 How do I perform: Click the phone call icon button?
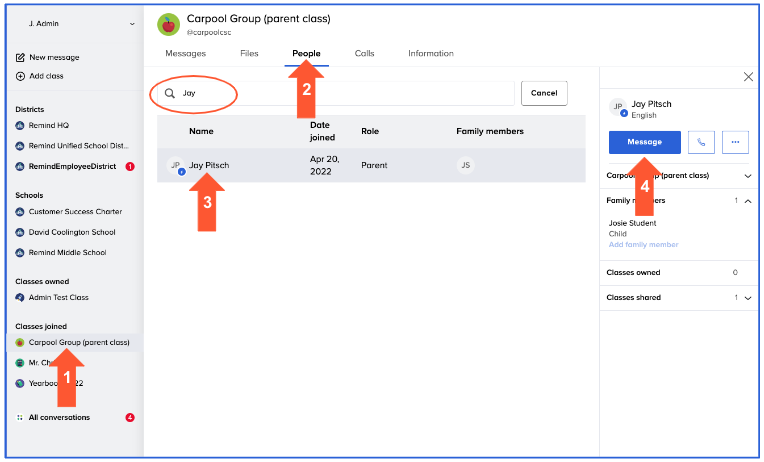tap(700, 142)
